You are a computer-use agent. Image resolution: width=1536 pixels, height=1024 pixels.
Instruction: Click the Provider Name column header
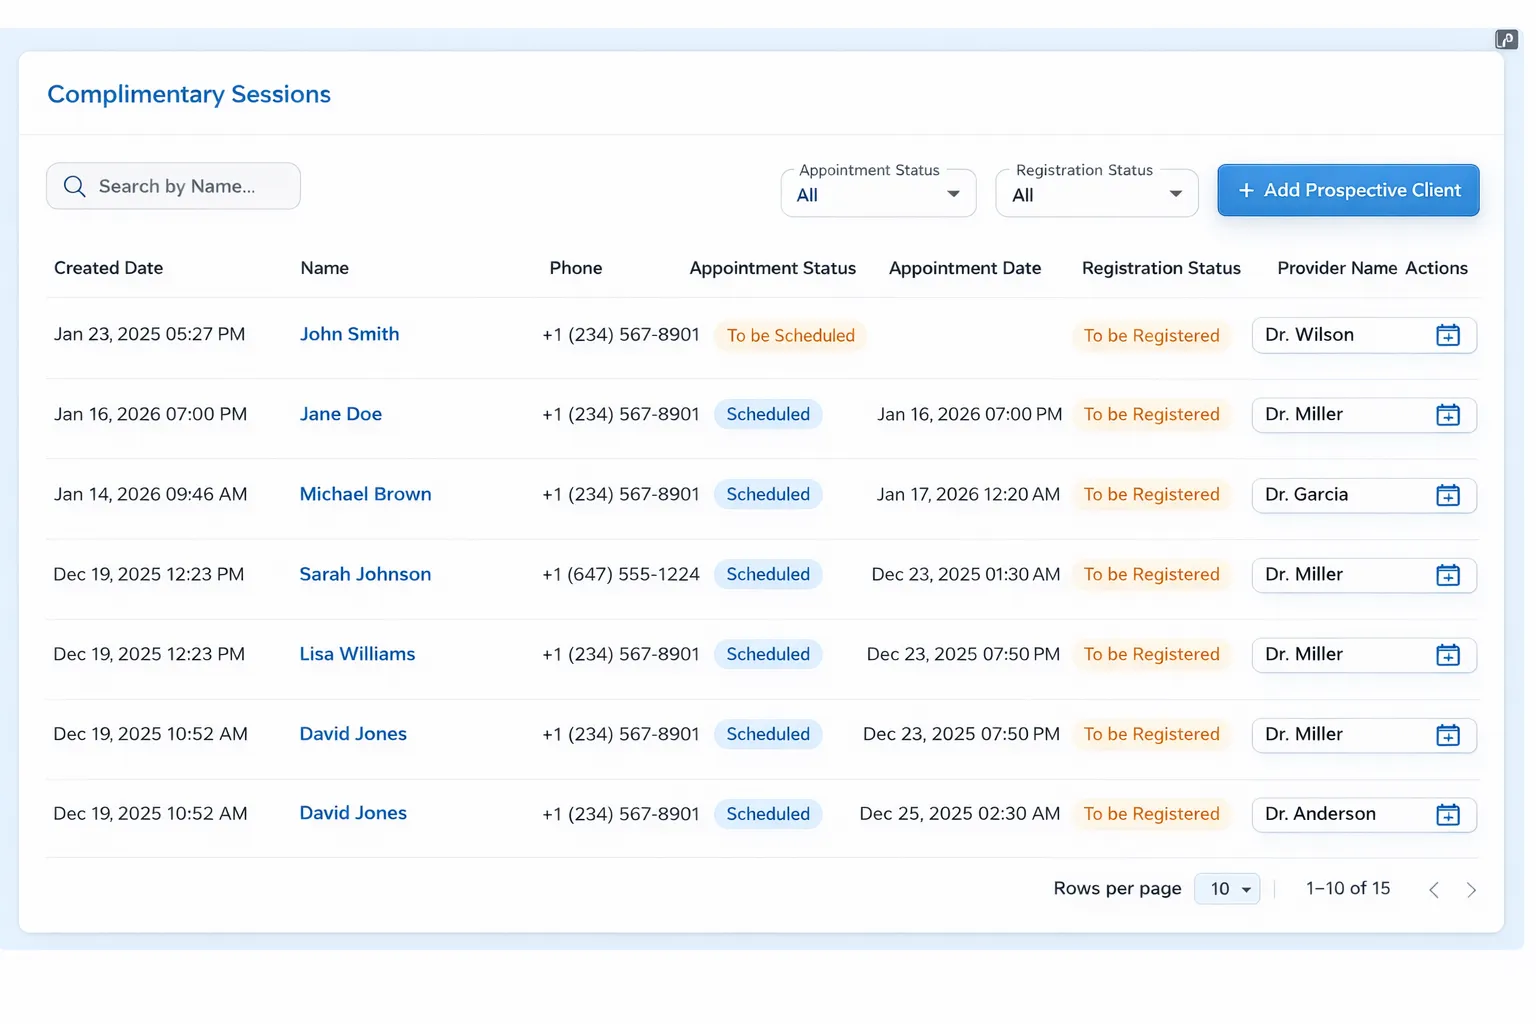[1337, 268]
